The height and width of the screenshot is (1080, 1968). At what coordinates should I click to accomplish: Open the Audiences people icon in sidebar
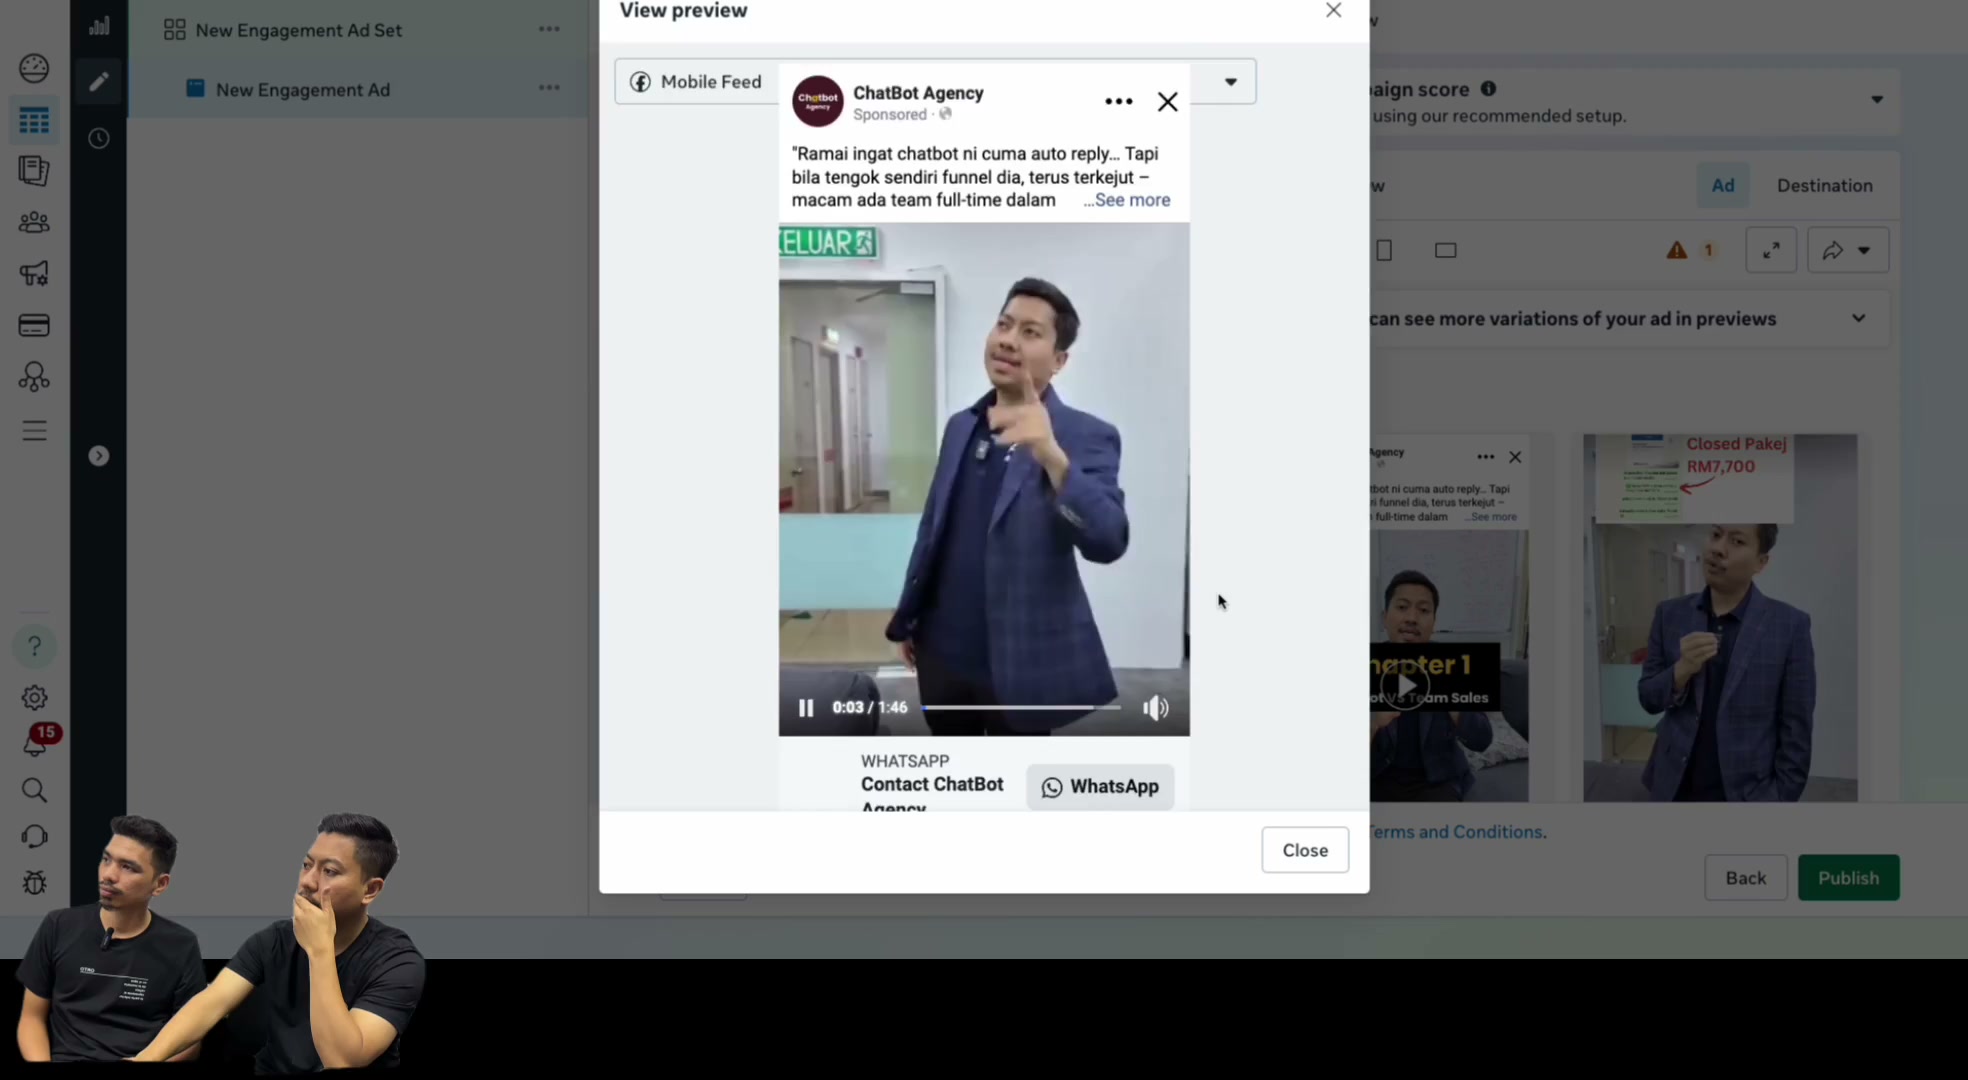(34, 222)
